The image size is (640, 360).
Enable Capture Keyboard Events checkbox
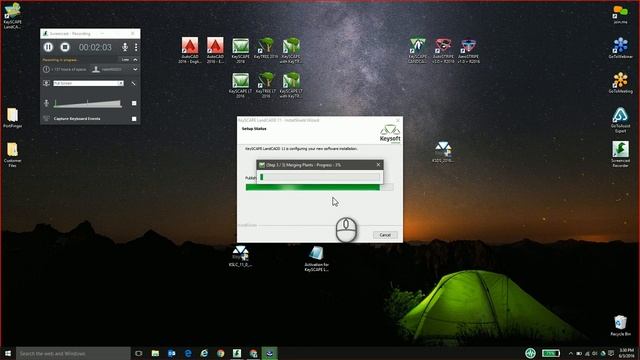pos(134,119)
